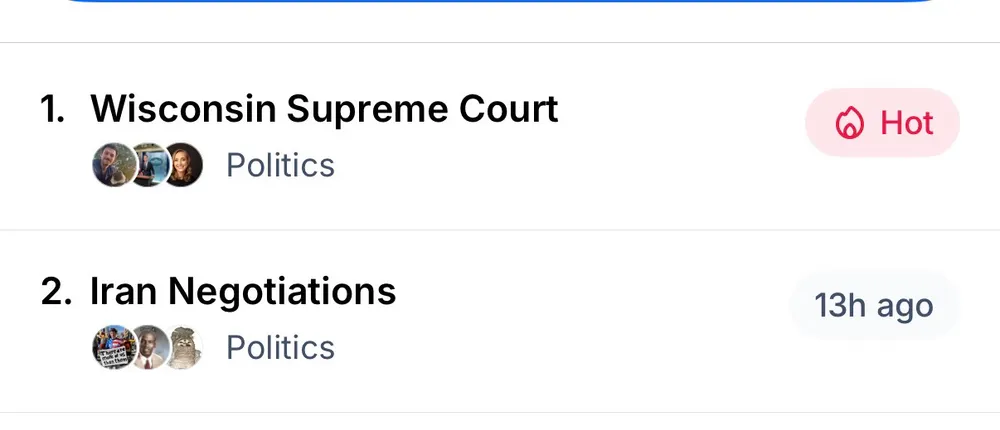
Task: Tap the smiling blonde woman avatar
Action: point(183,165)
